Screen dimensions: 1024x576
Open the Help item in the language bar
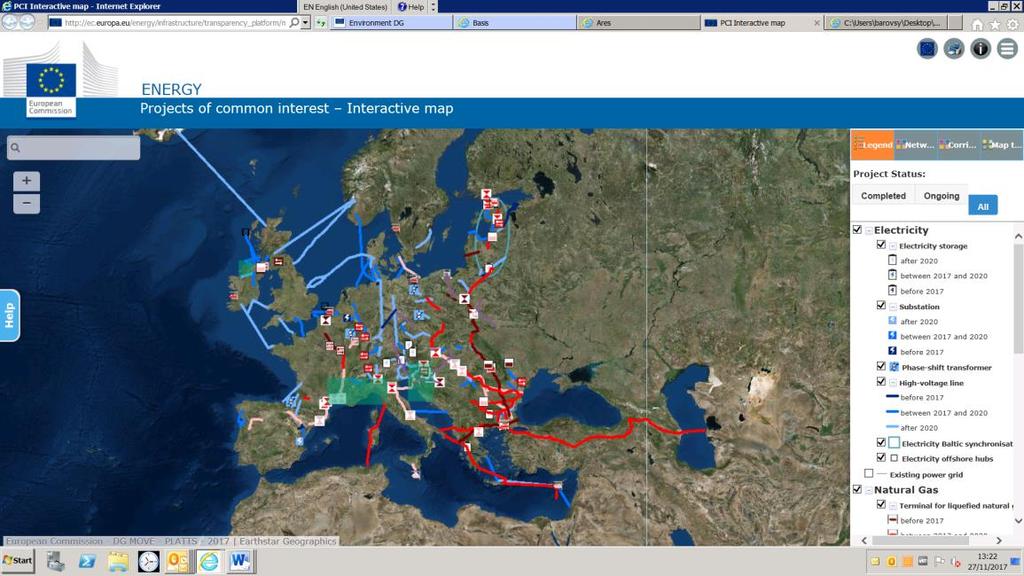pyautogui.click(x=411, y=7)
